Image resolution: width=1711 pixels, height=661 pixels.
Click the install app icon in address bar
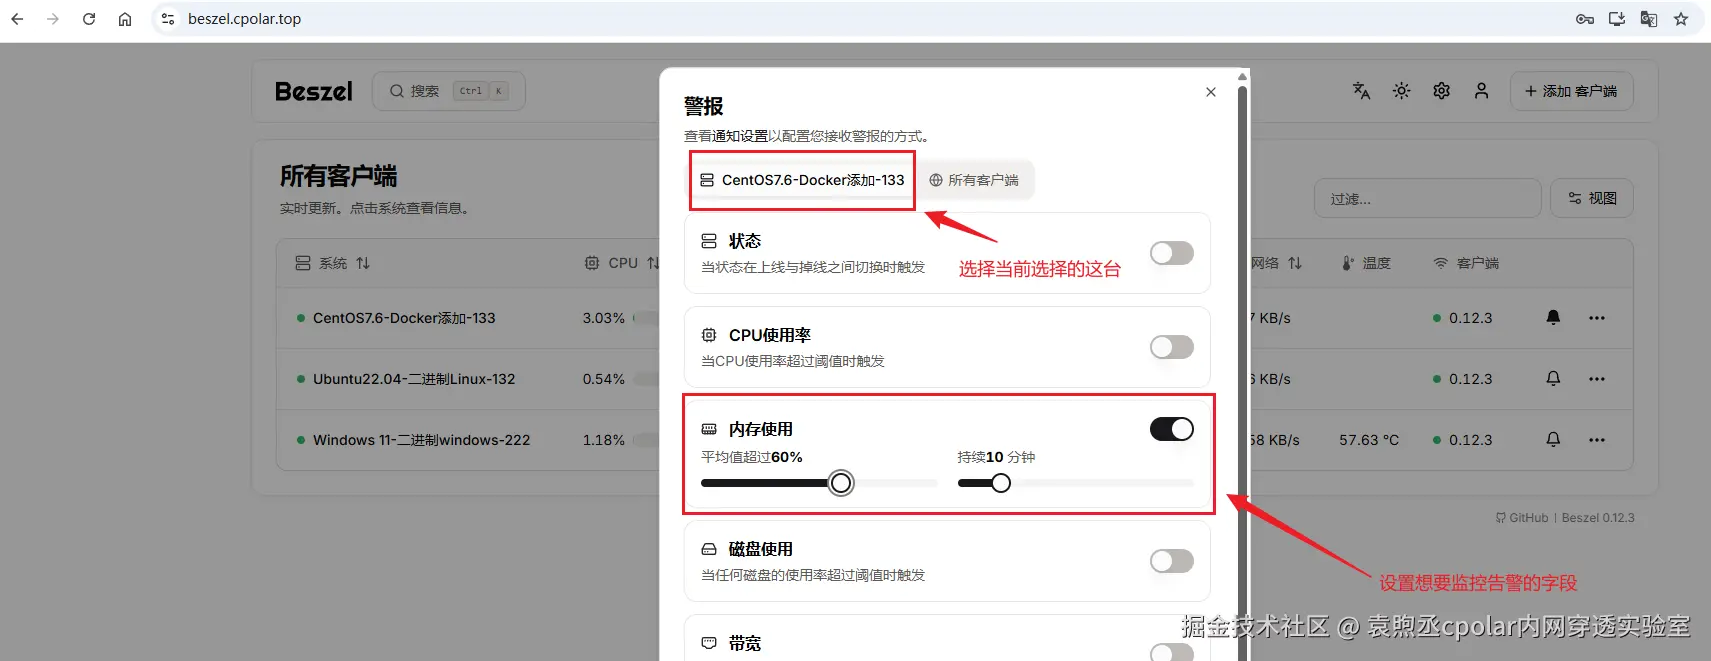point(1617,19)
